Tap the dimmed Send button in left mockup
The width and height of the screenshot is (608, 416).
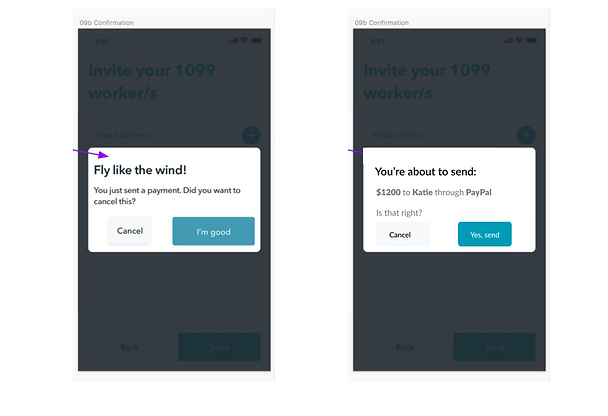click(x=219, y=347)
